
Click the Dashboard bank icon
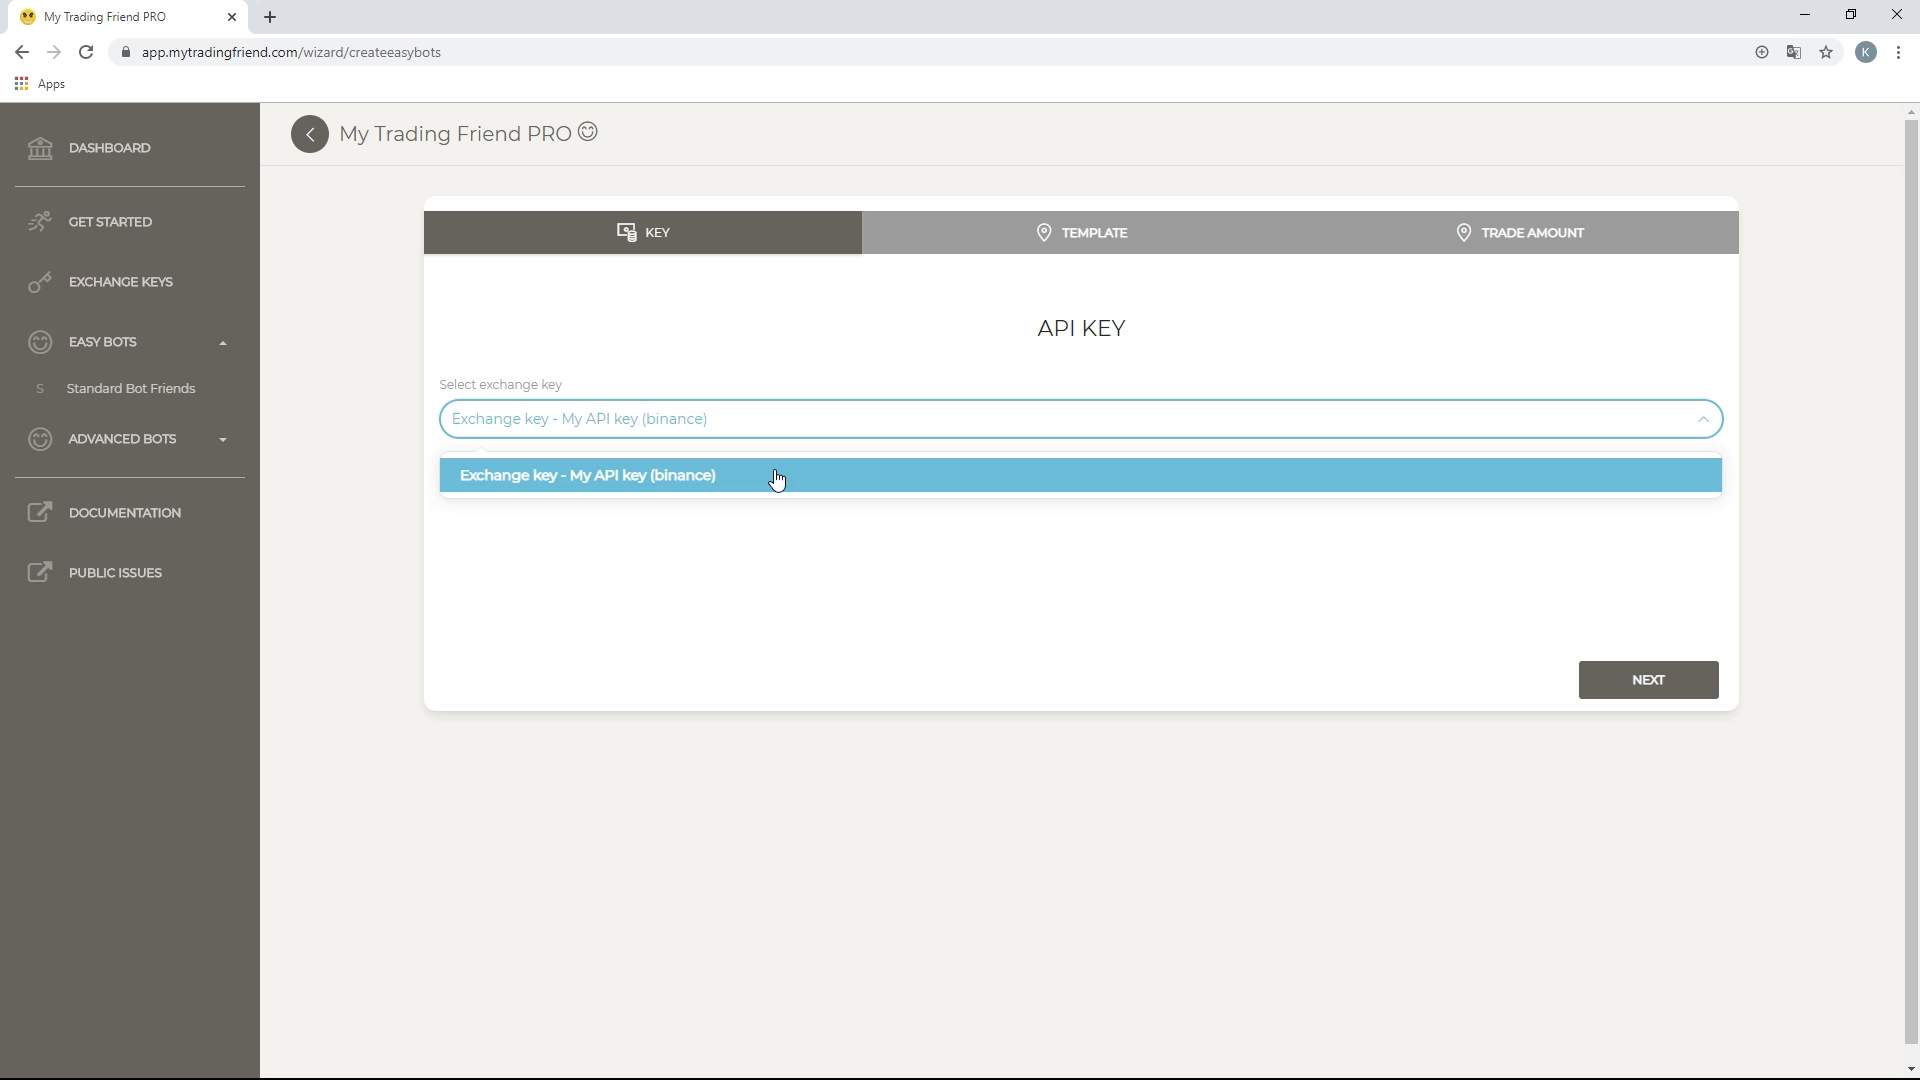click(x=40, y=148)
